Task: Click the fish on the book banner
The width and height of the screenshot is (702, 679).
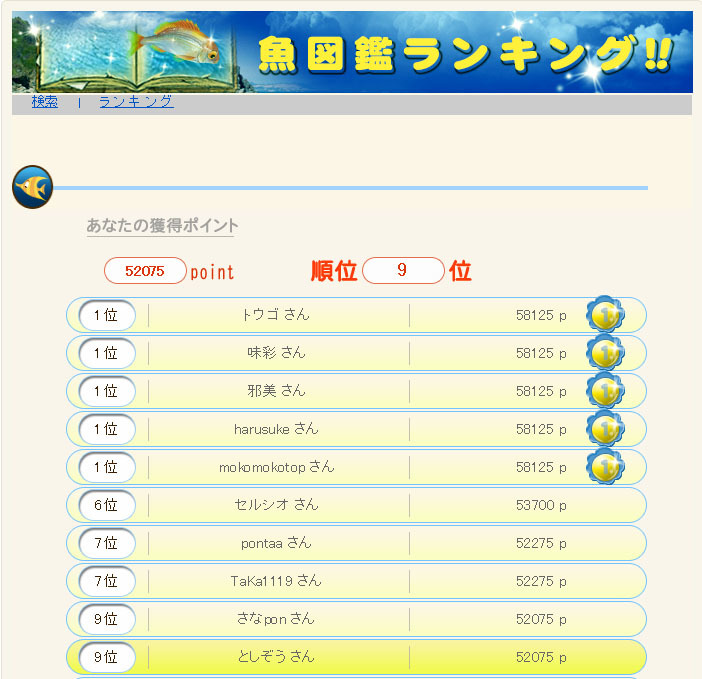Action: (x=176, y=43)
